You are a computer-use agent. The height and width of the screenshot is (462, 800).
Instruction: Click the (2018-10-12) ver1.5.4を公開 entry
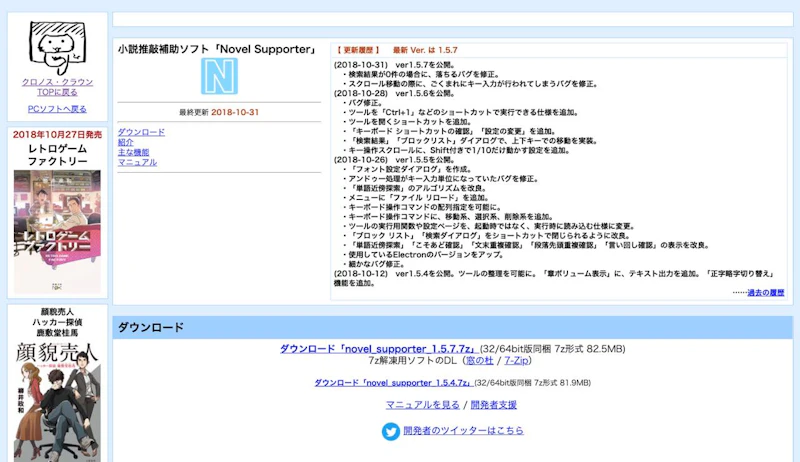554,278
